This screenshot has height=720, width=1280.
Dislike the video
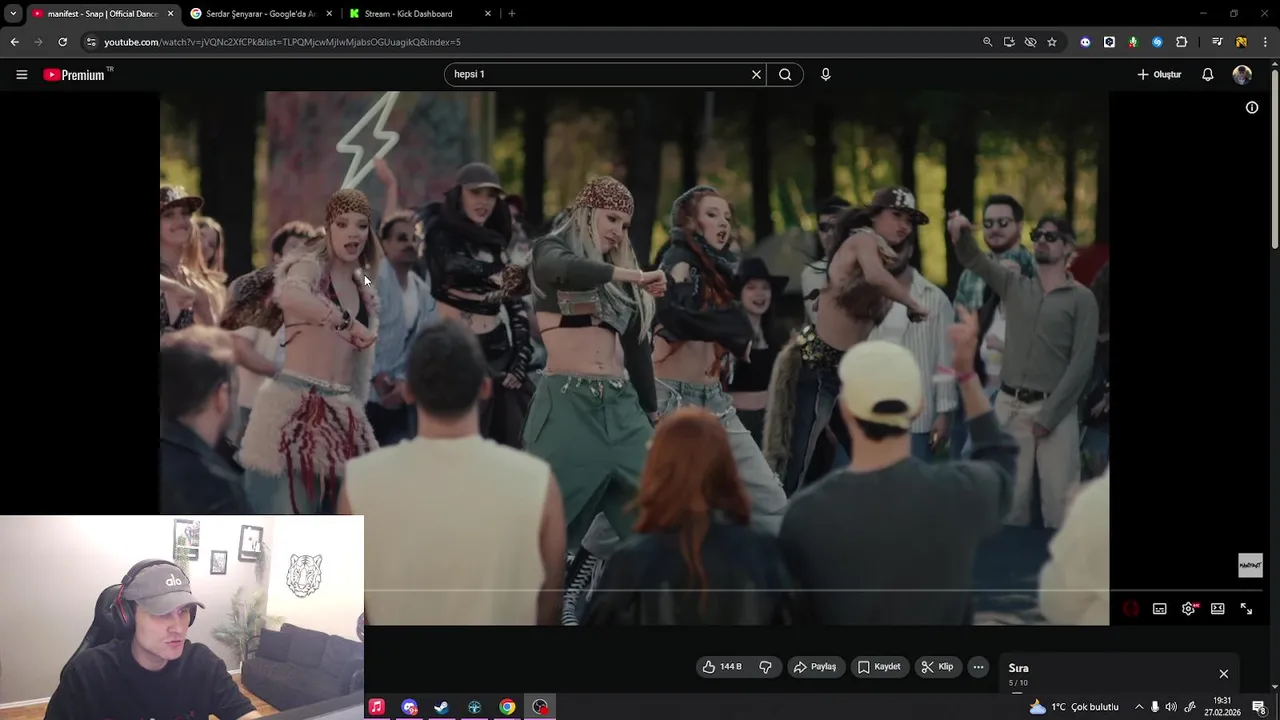tap(766, 667)
